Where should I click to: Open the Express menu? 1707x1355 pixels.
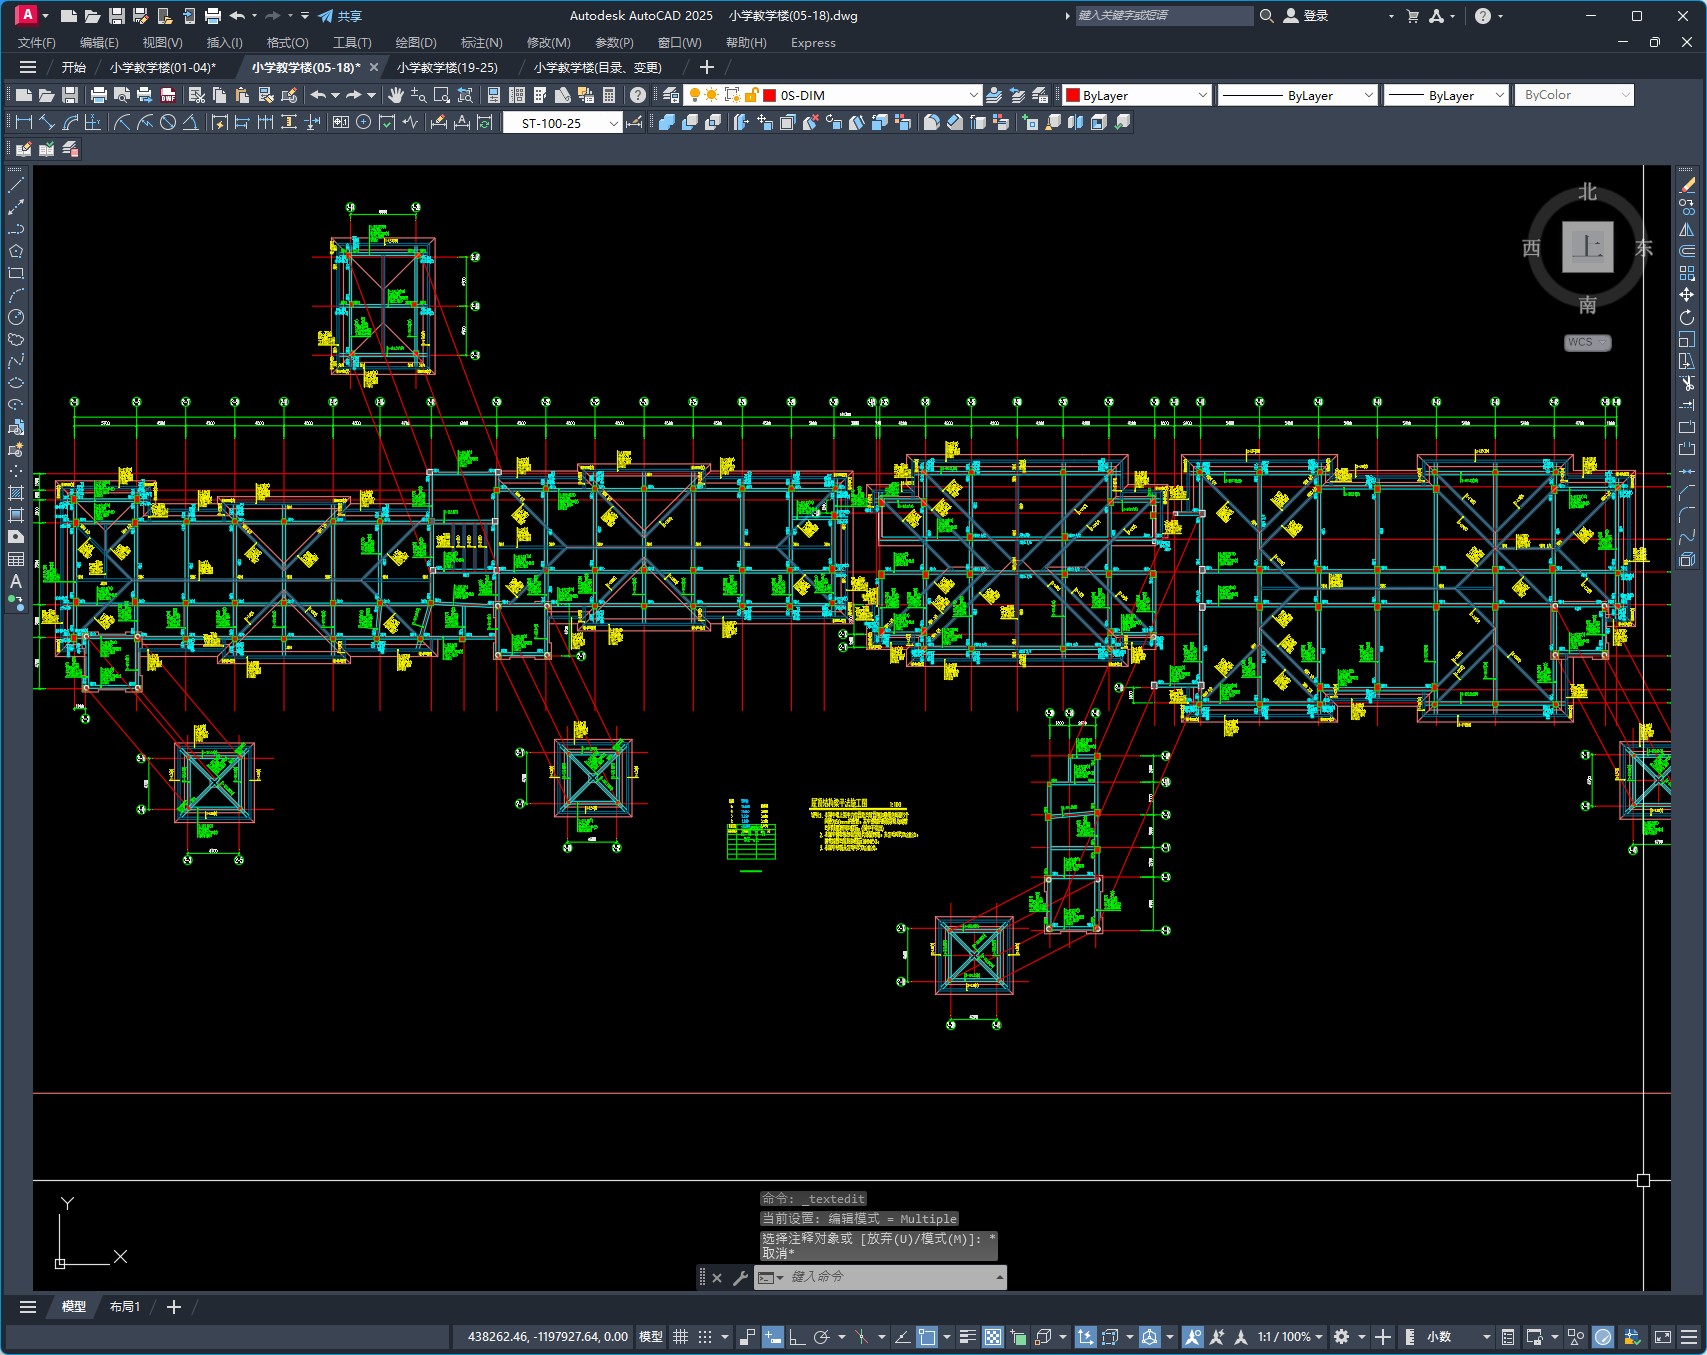[x=813, y=42]
